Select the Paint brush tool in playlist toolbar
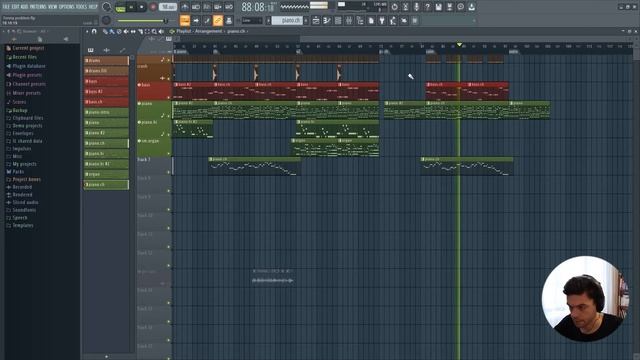Screen dimensions: 640x360 click(112, 31)
